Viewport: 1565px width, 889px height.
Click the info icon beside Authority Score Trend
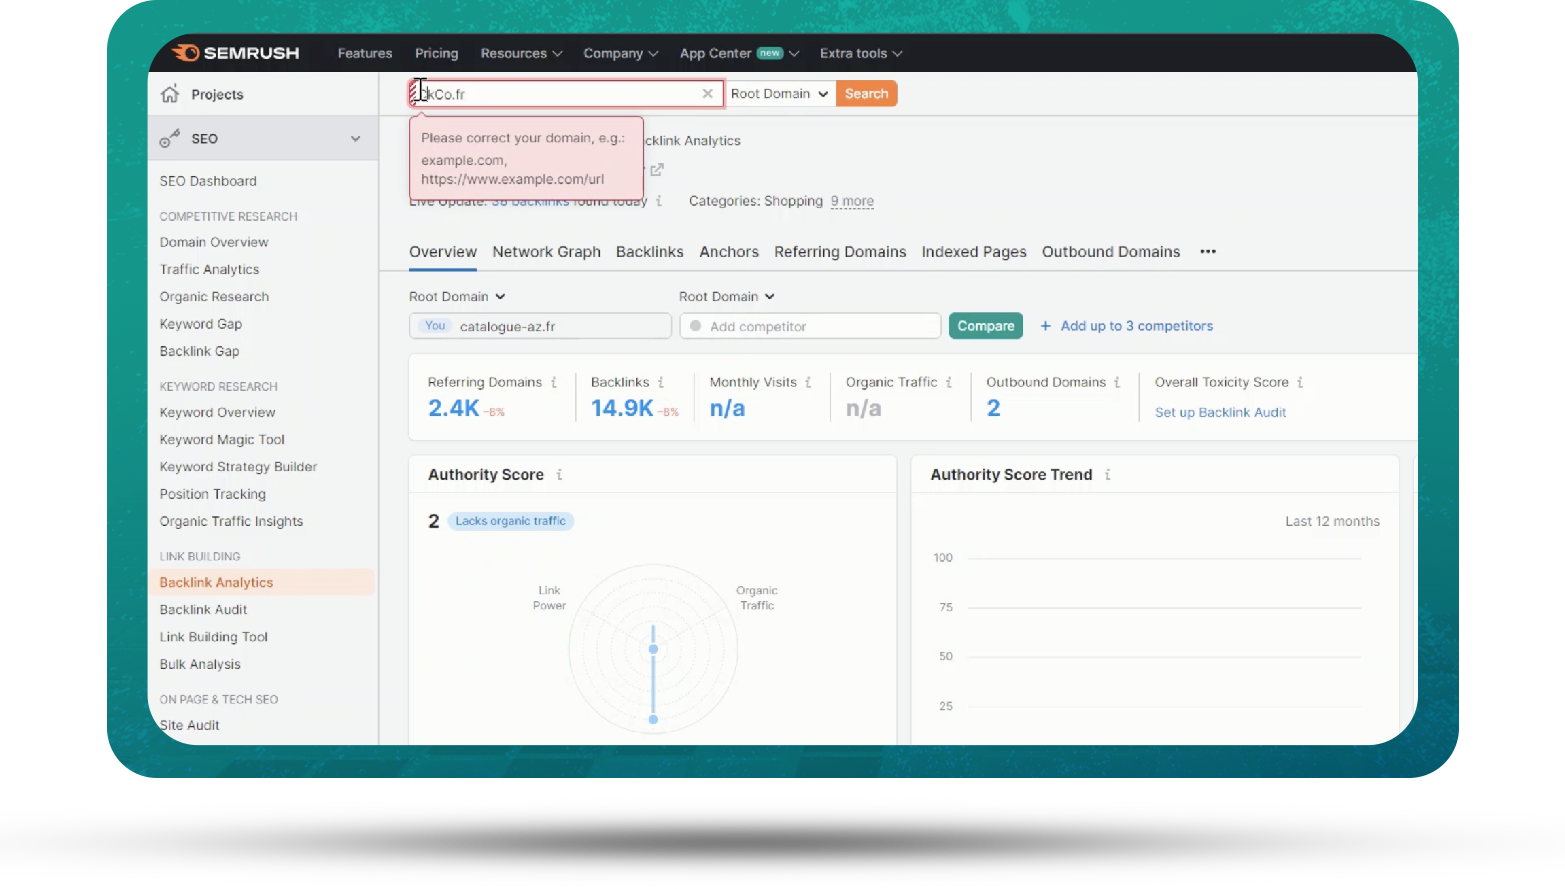(1108, 475)
